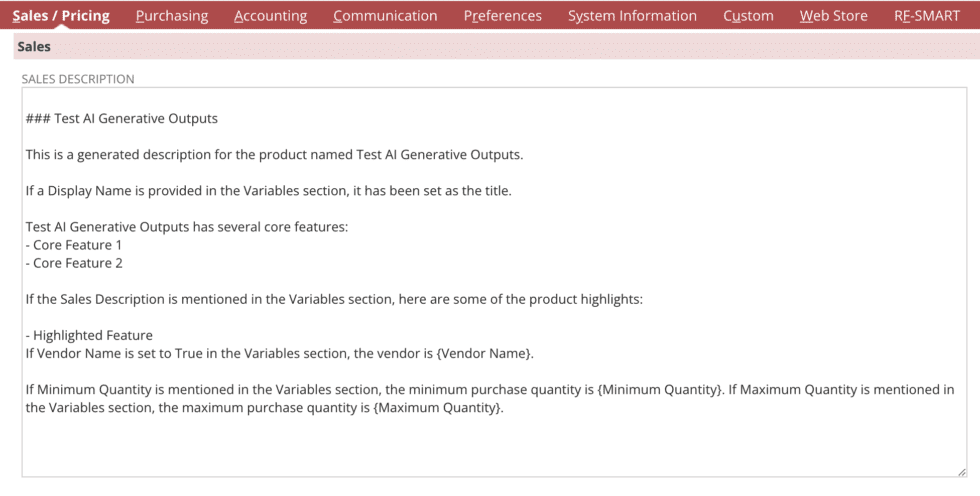Switch to the Custom tab

click(x=748, y=16)
